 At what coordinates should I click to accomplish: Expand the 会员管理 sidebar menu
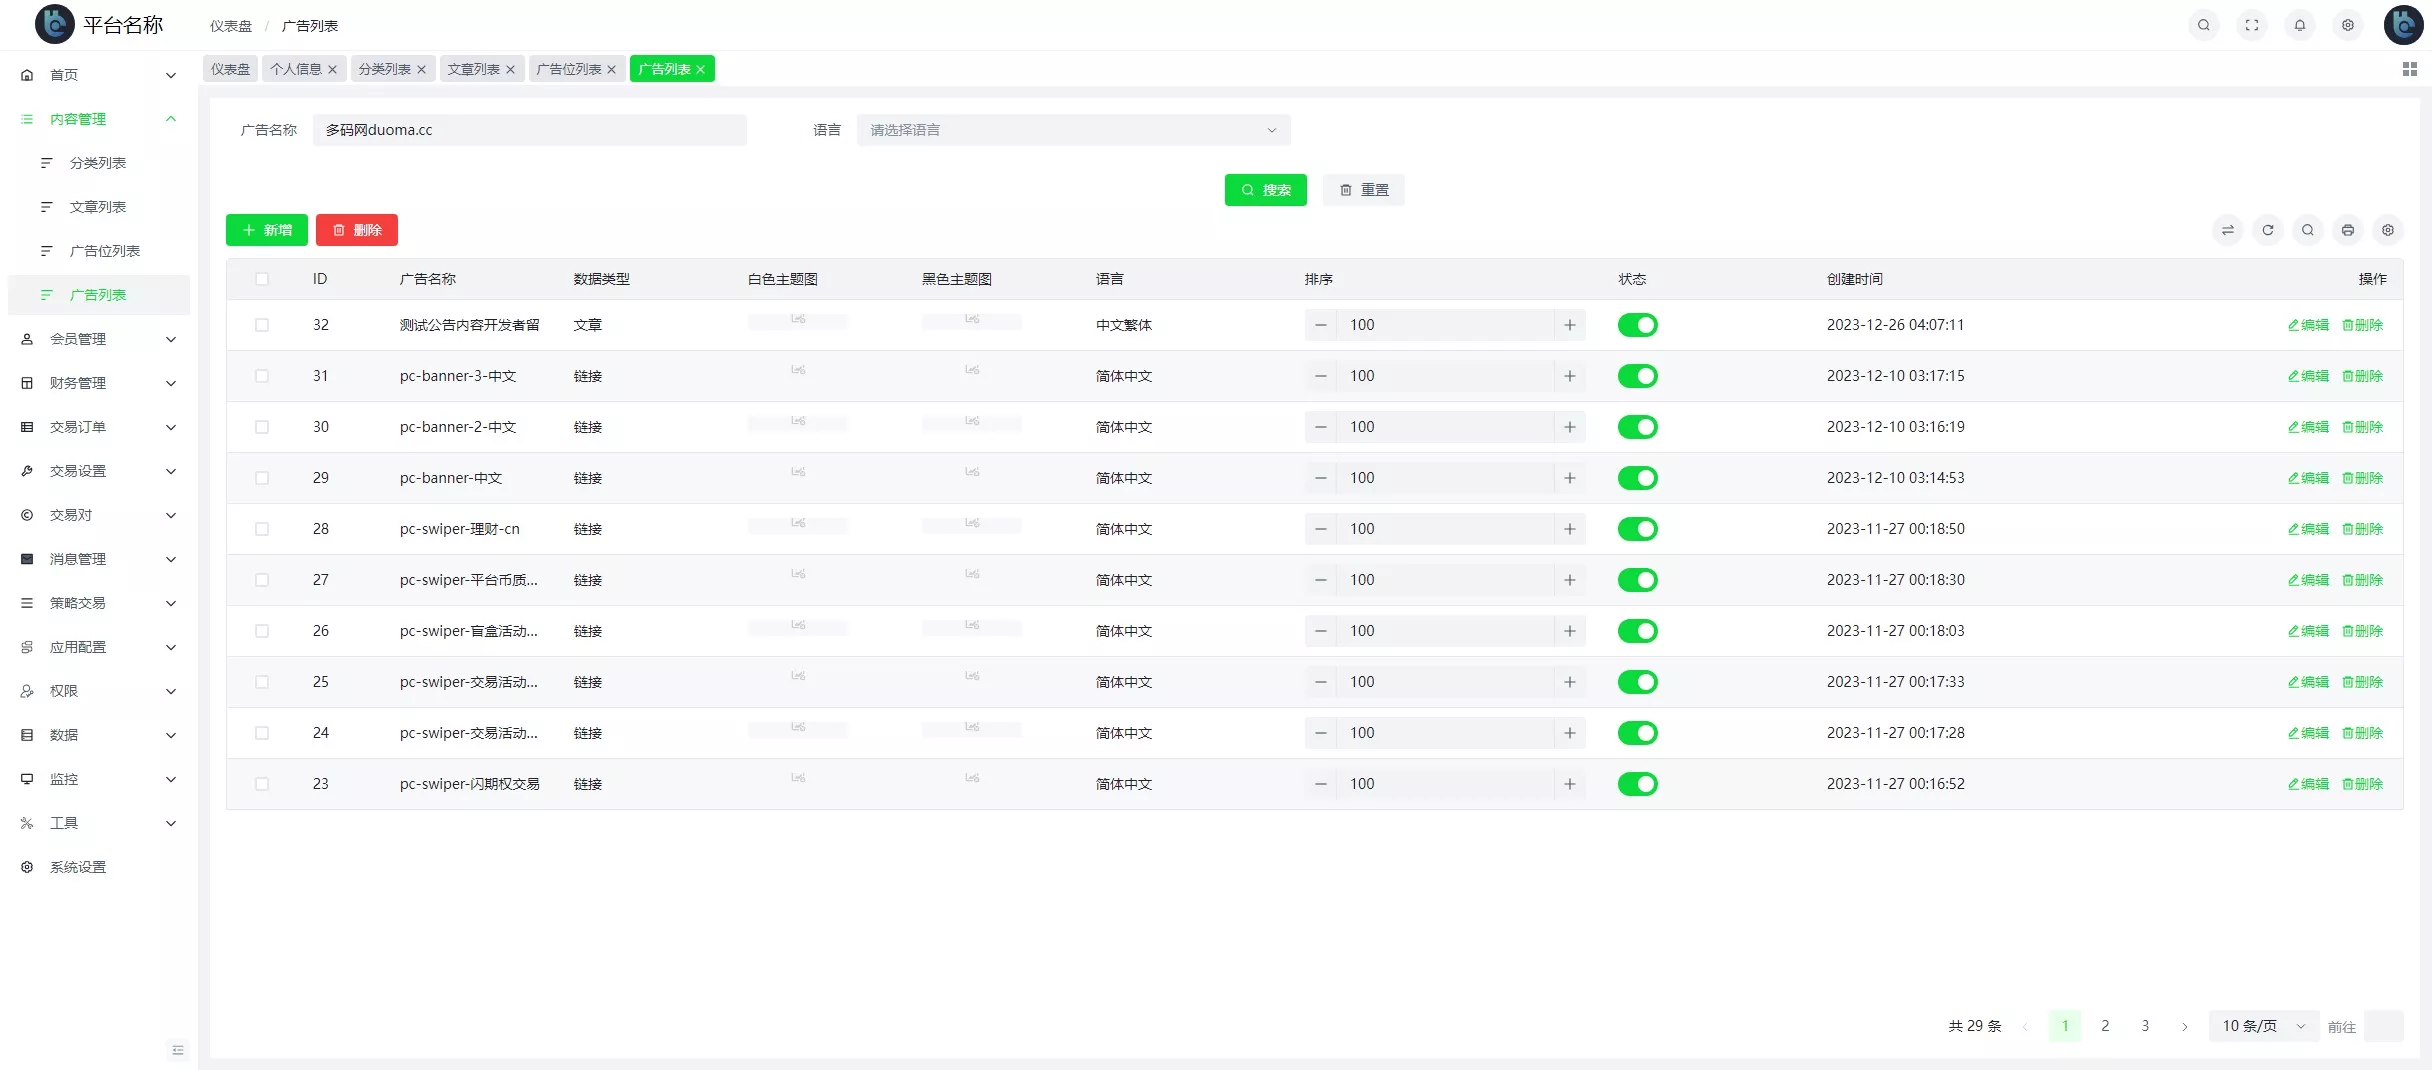pos(98,339)
